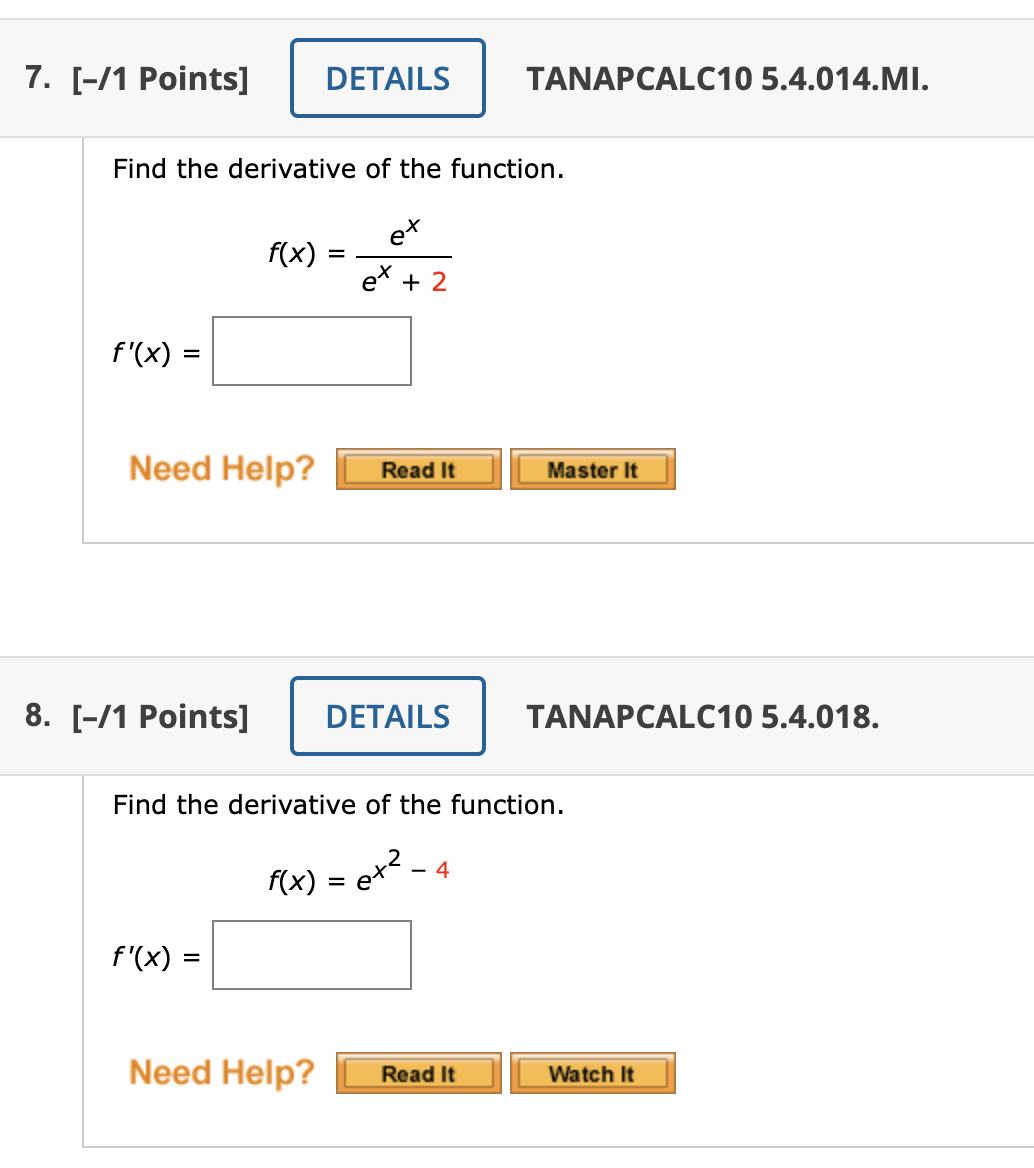Click the question 8 number heading
This screenshot has height=1168, width=1034.
tap(37, 714)
